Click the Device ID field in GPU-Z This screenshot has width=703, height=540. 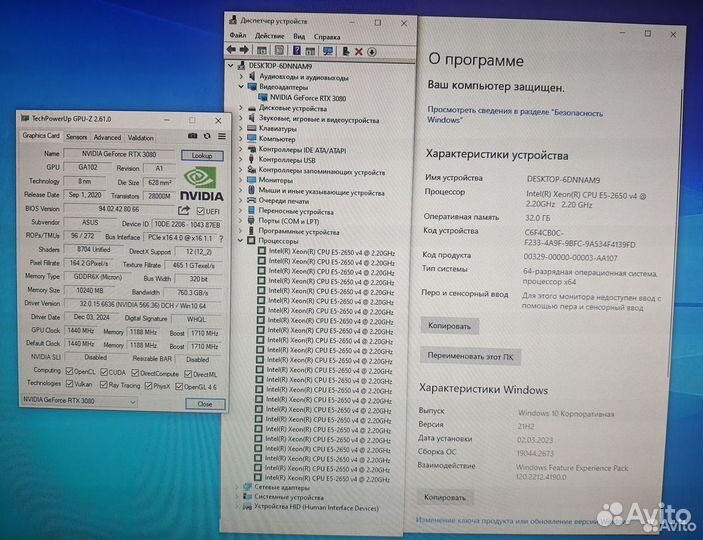pos(187,224)
